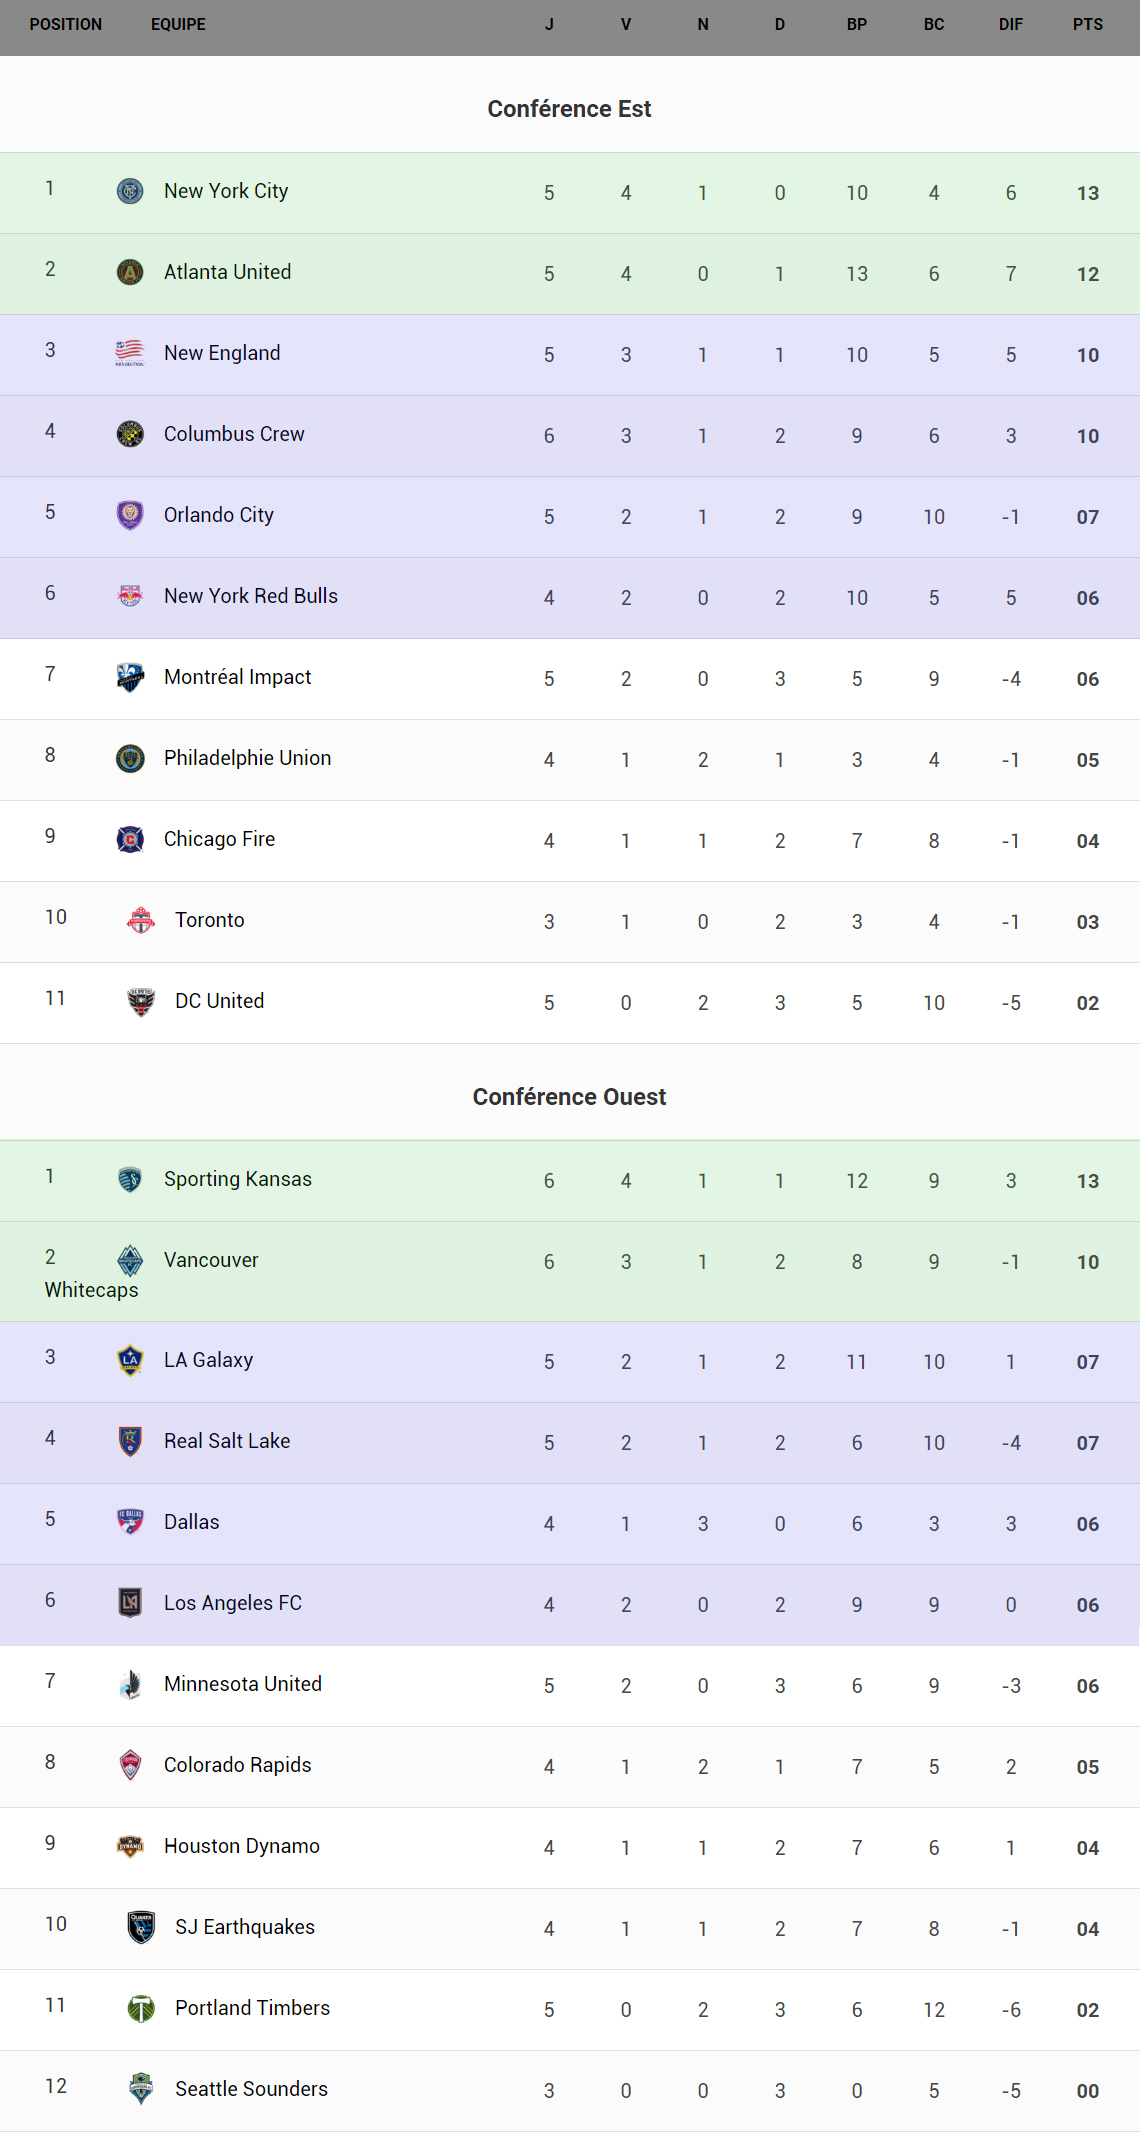This screenshot has height=2142, width=1140.
Task: Select the Houston Dynamo team name
Action: pyautogui.click(x=242, y=1846)
